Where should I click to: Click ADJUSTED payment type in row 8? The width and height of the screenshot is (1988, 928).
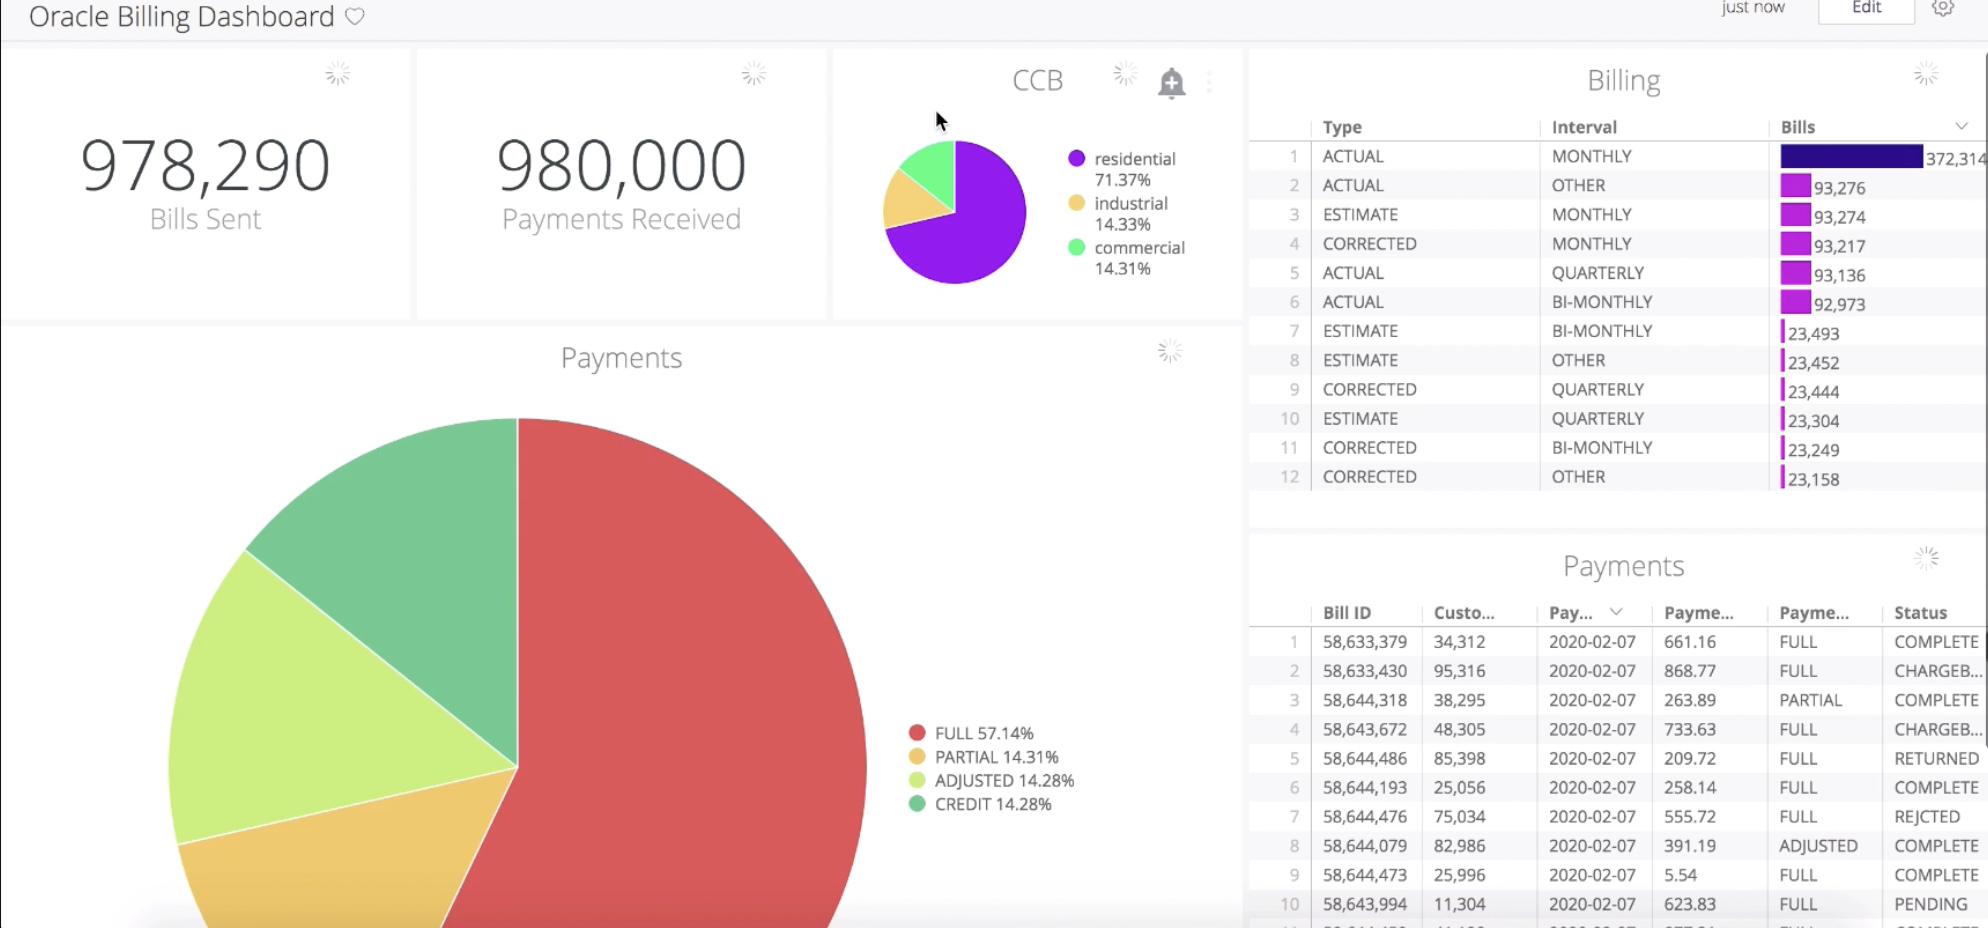1818,846
